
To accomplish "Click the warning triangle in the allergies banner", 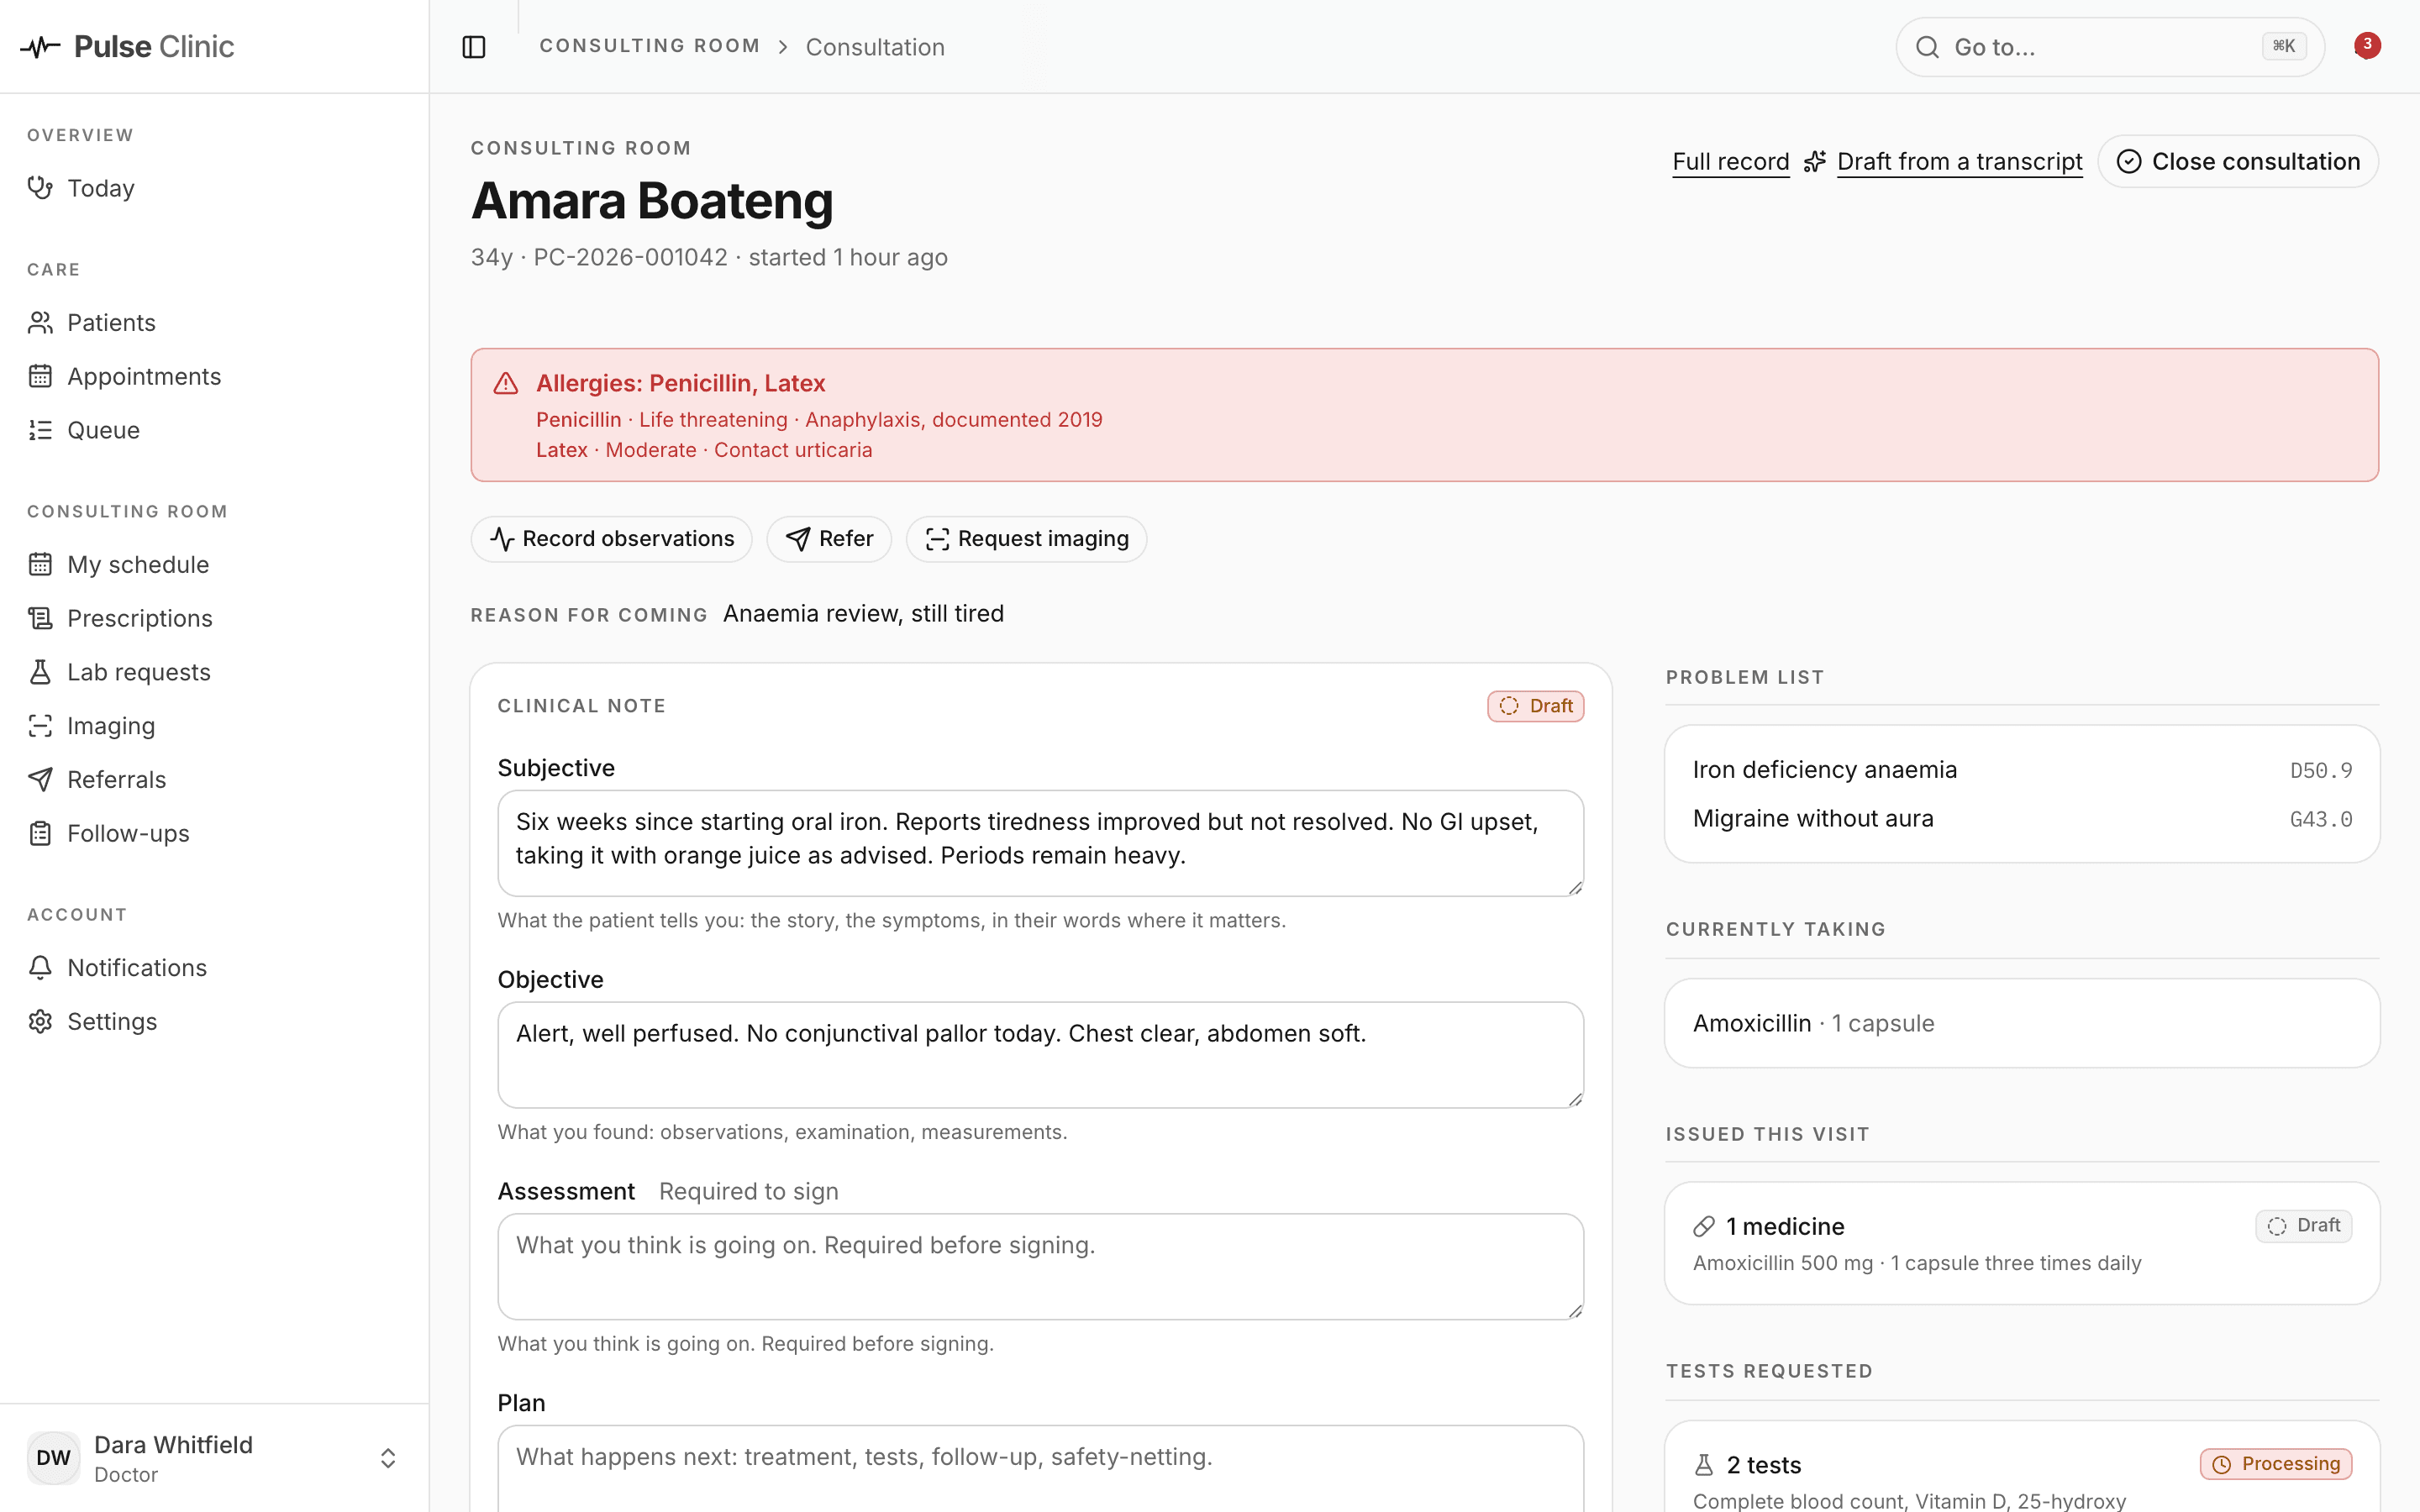I will [x=506, y=384].
